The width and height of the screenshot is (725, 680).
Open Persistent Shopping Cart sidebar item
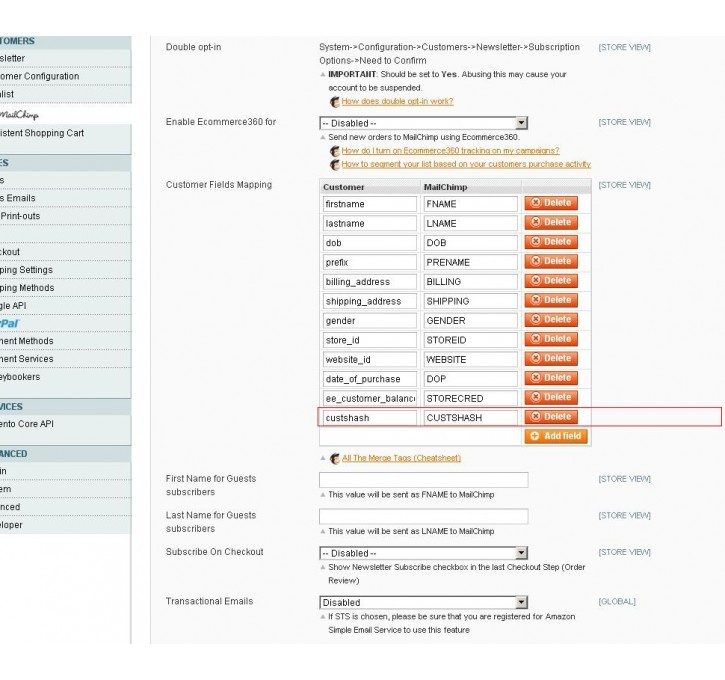65,133
